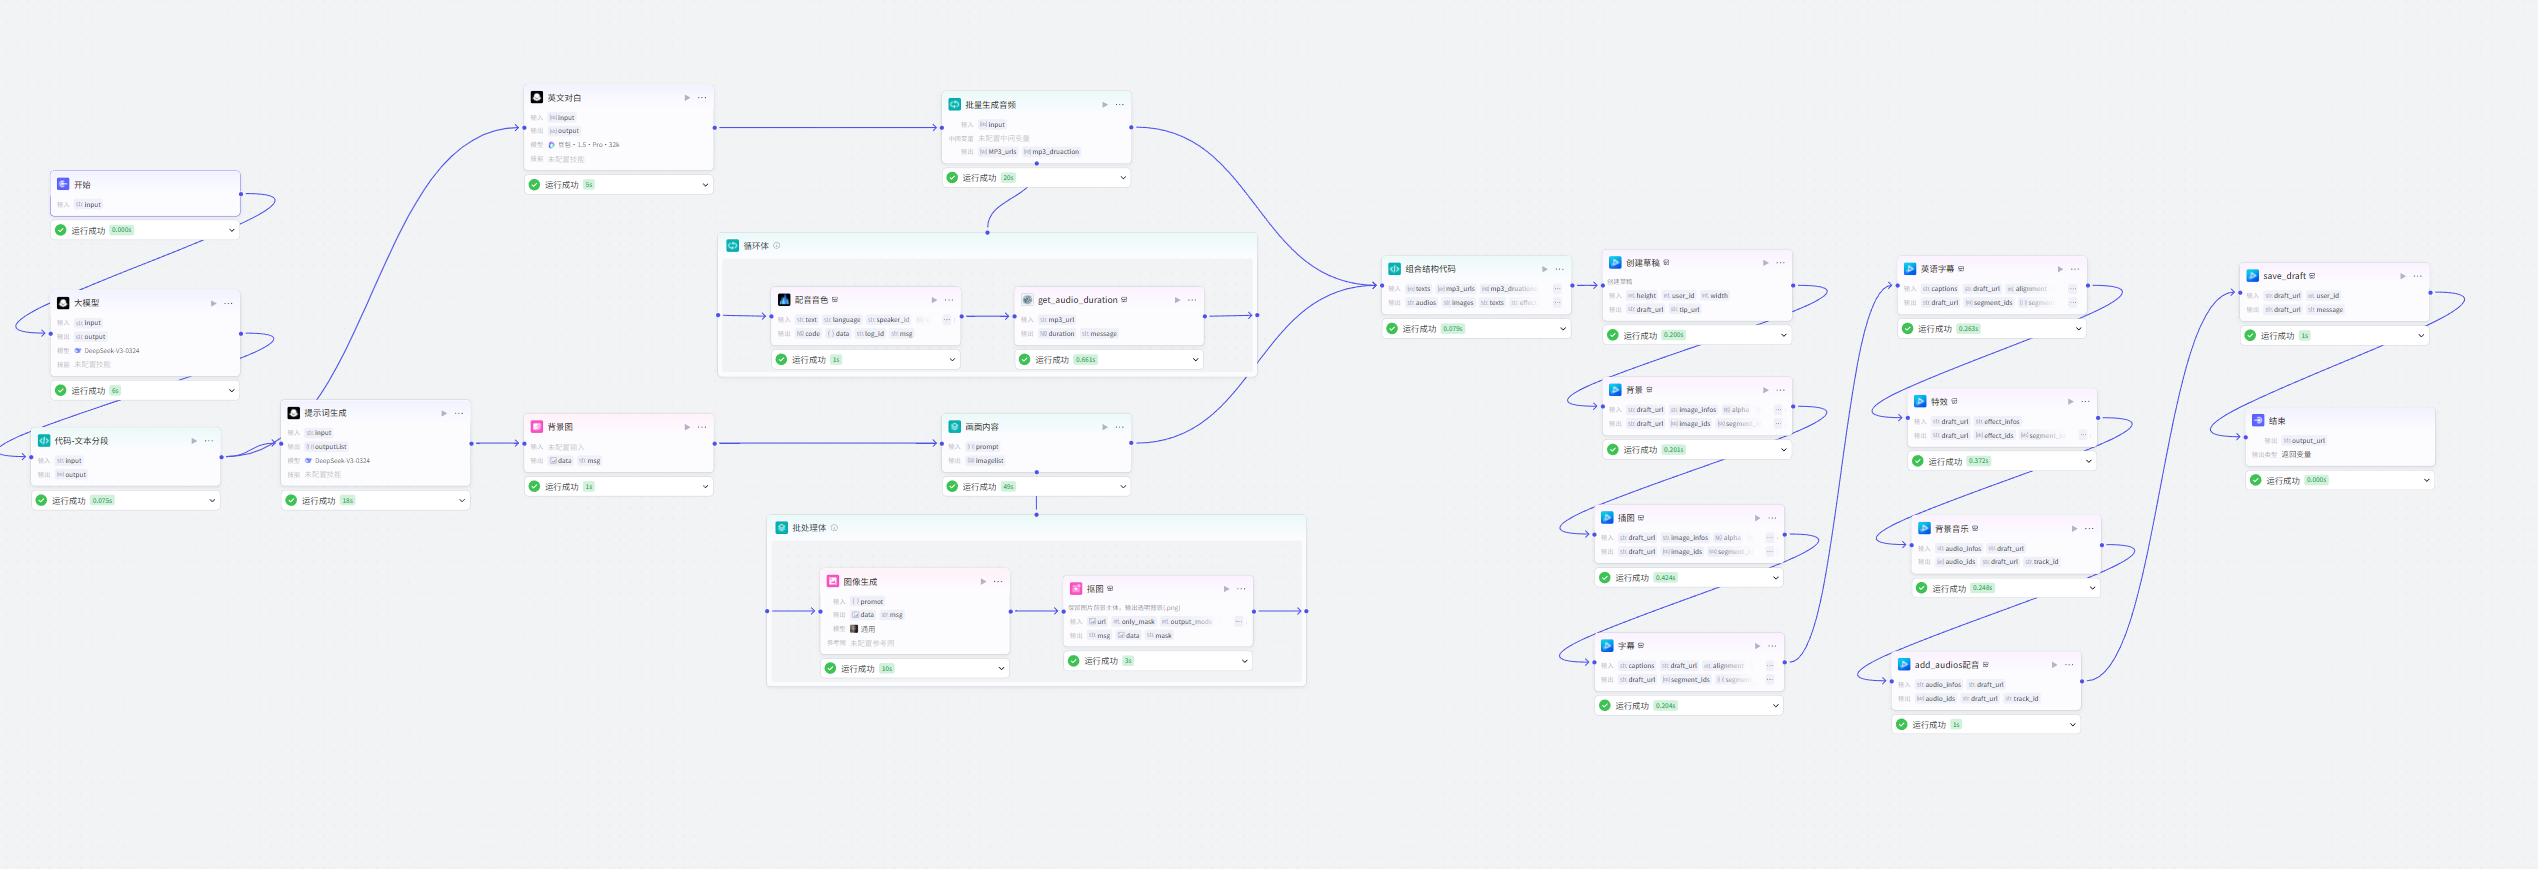Screen dimensions: 2538x869
Task: Click the 代码-文本分段 code node icon
Action: (44, 440)
